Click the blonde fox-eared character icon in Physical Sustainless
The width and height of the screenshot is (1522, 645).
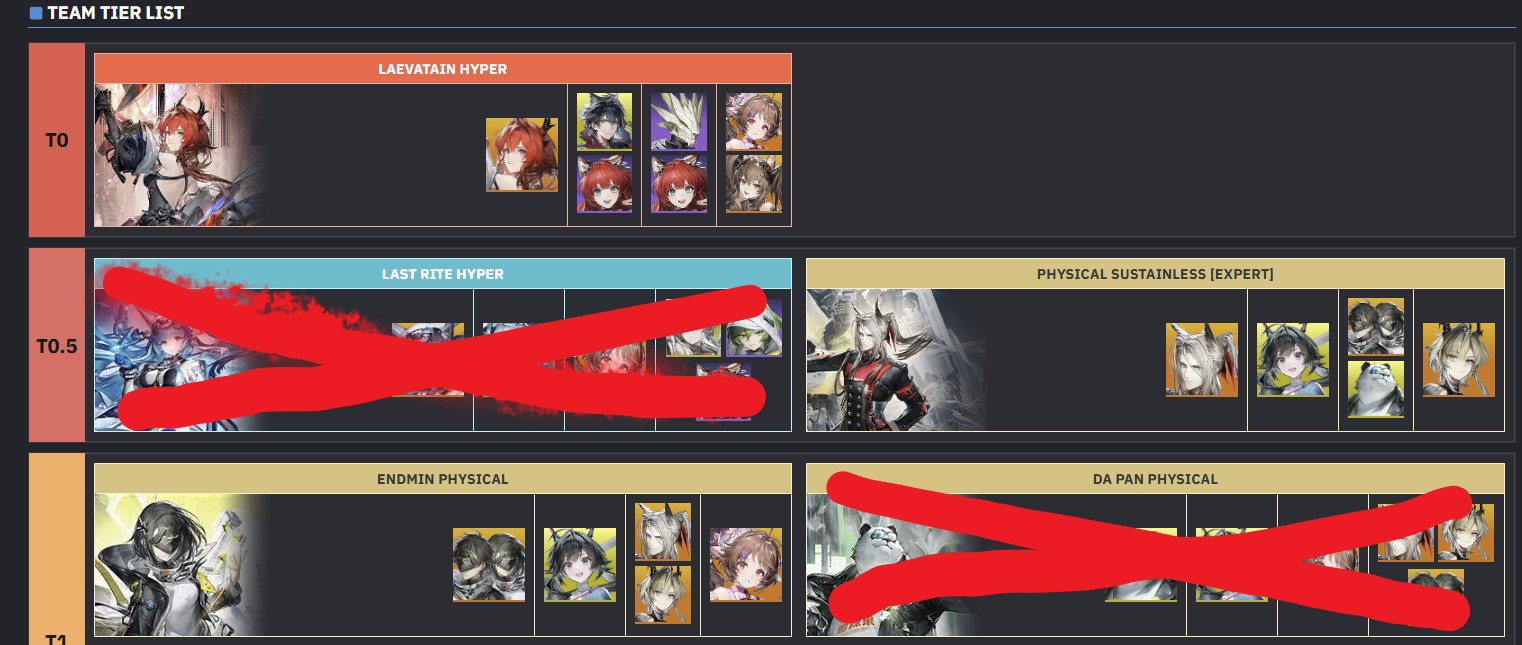[x=1202, y=359]
